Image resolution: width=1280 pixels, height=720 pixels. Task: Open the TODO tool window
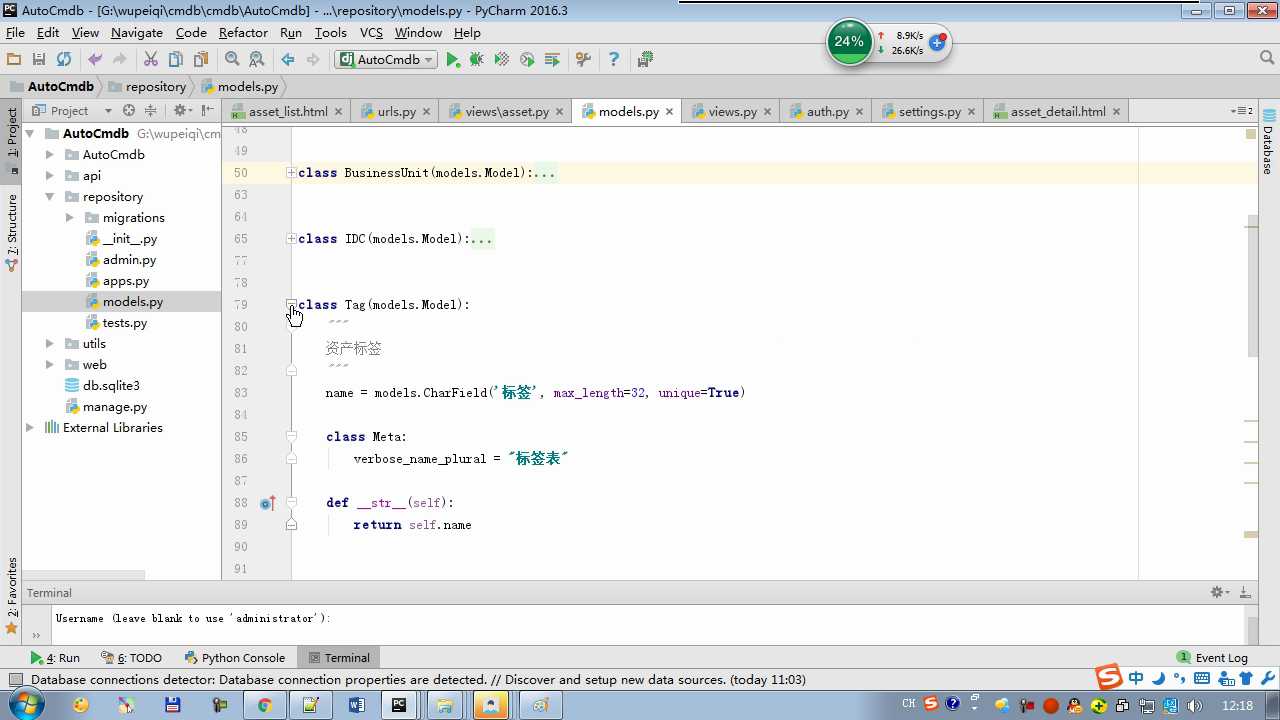132,658
